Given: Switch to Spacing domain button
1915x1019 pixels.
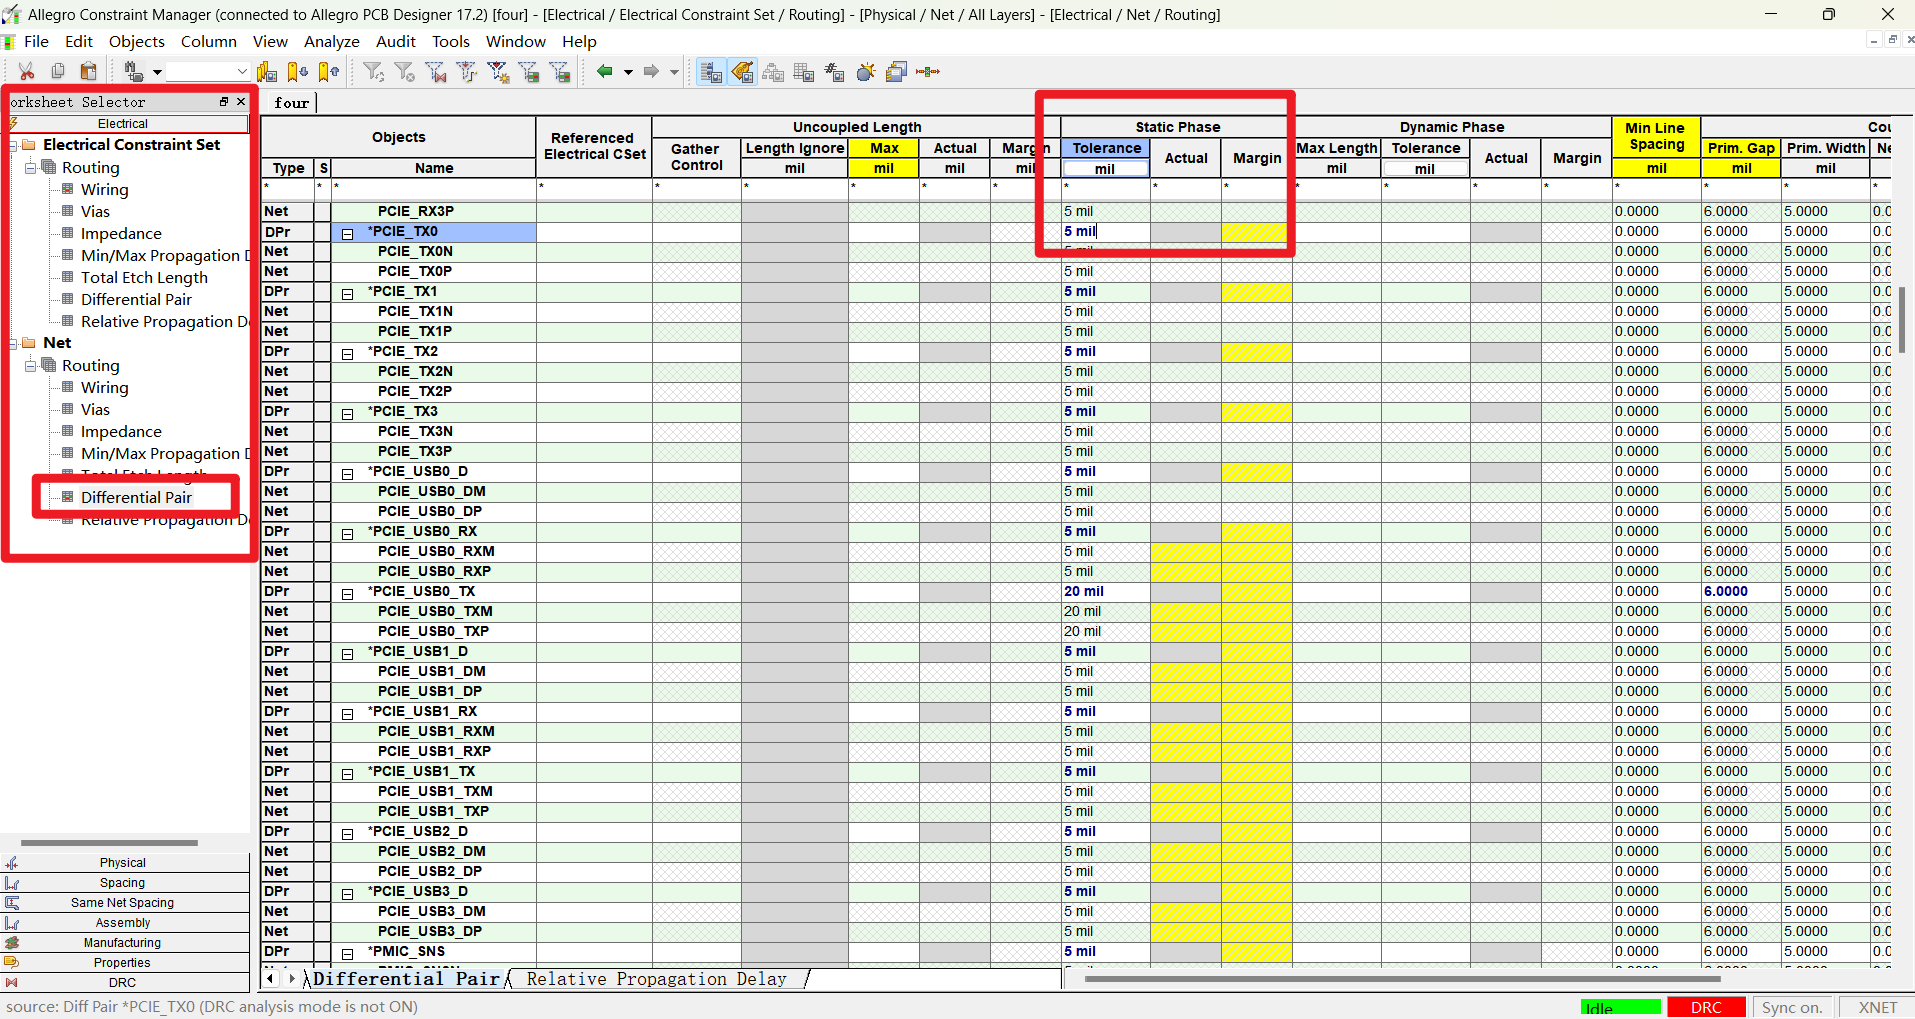Looking at the screenshot, I should click(x=123, y=882).
